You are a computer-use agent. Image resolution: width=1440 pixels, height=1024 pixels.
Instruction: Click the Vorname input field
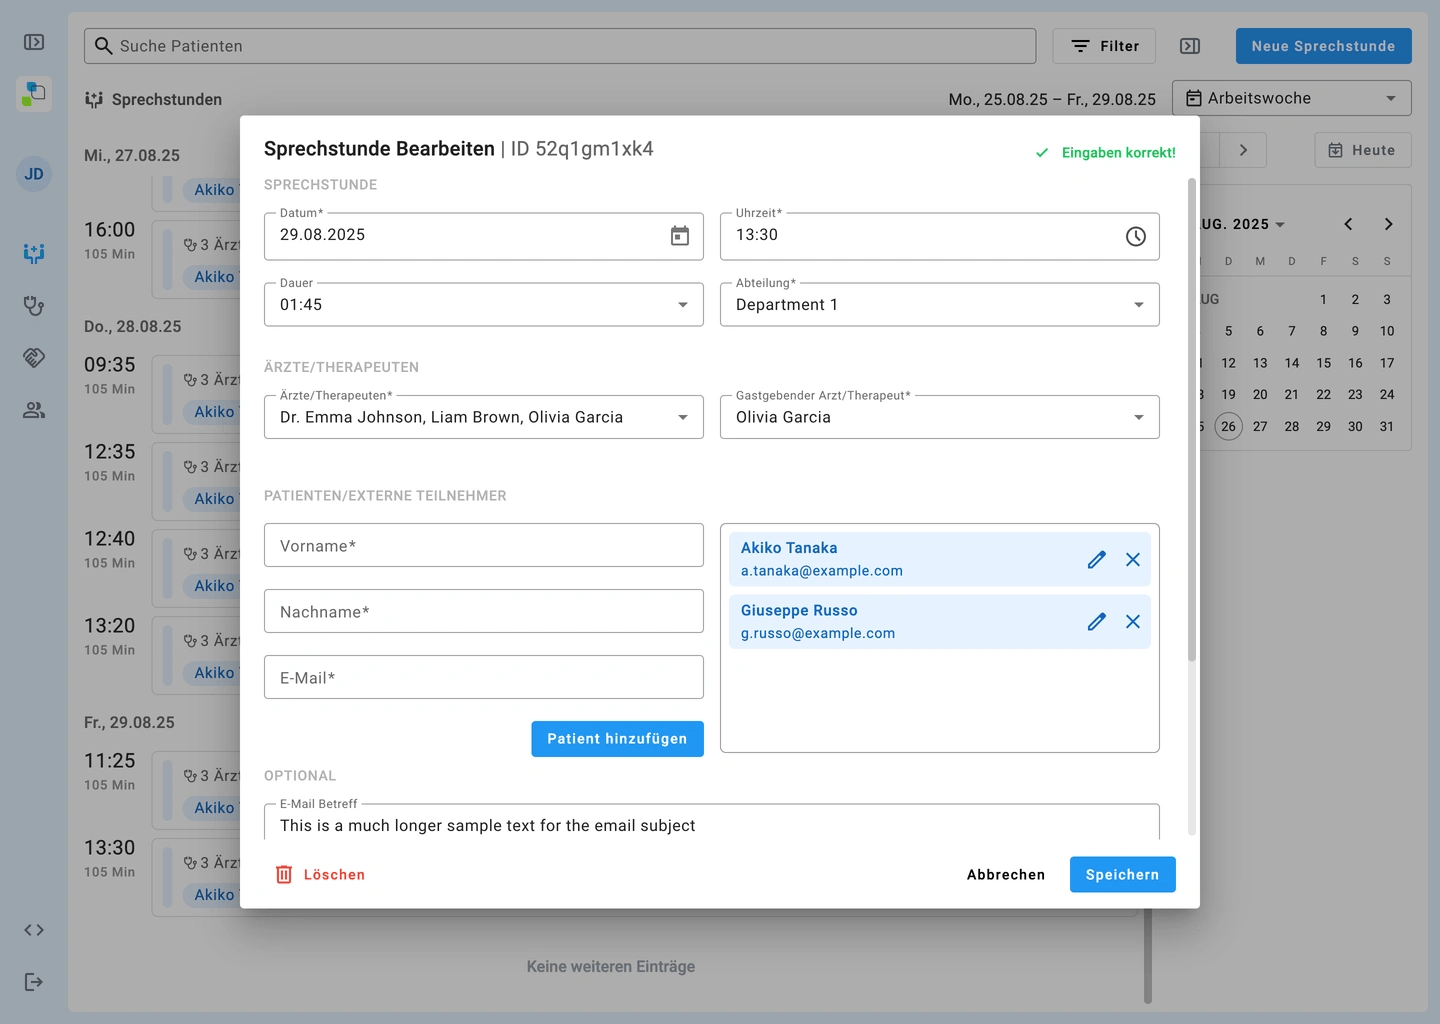pos(483,546)
